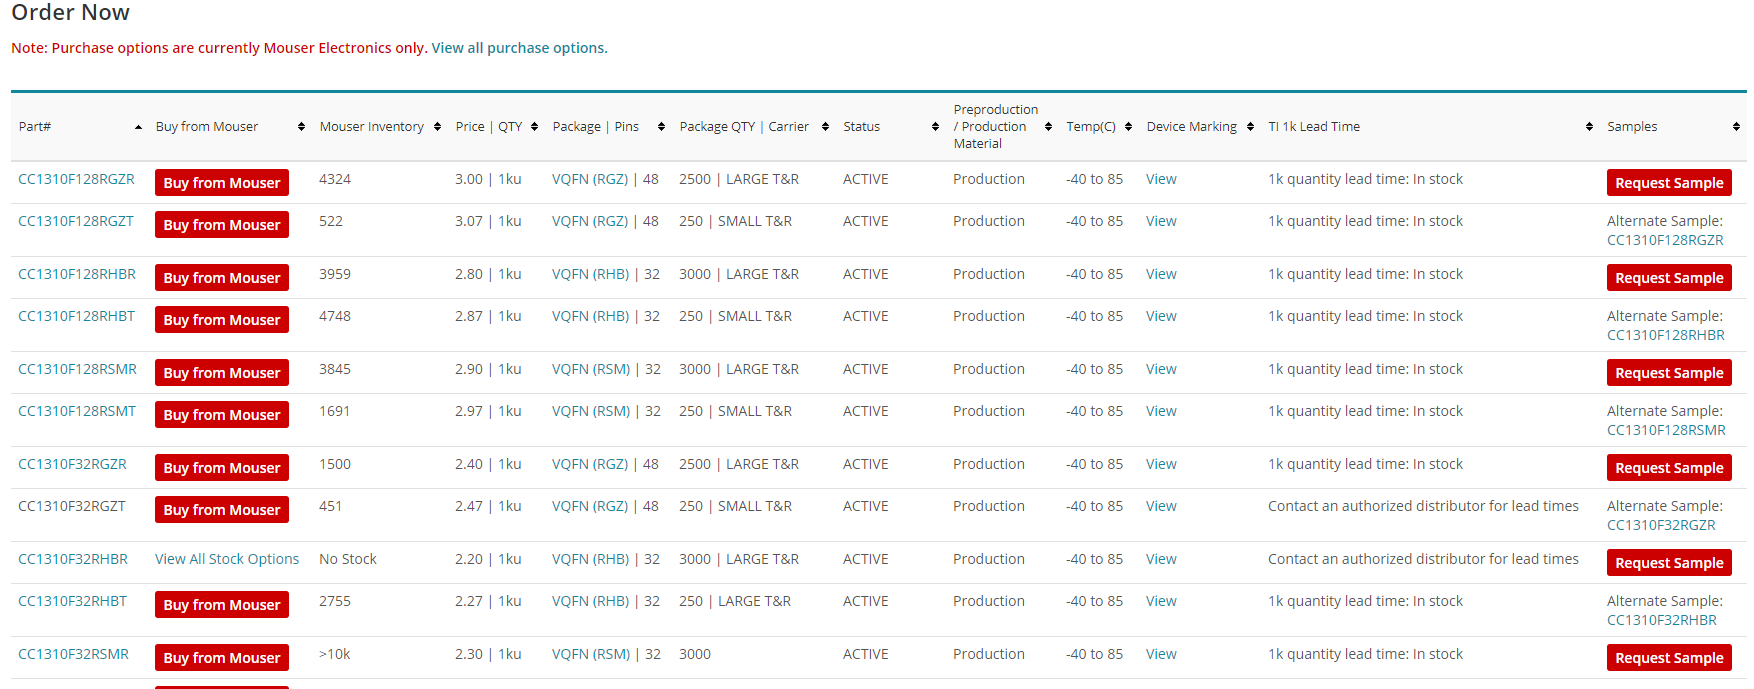Click Temp(C) column sort arrows

pyautogui.click(x=1129, y=127)
